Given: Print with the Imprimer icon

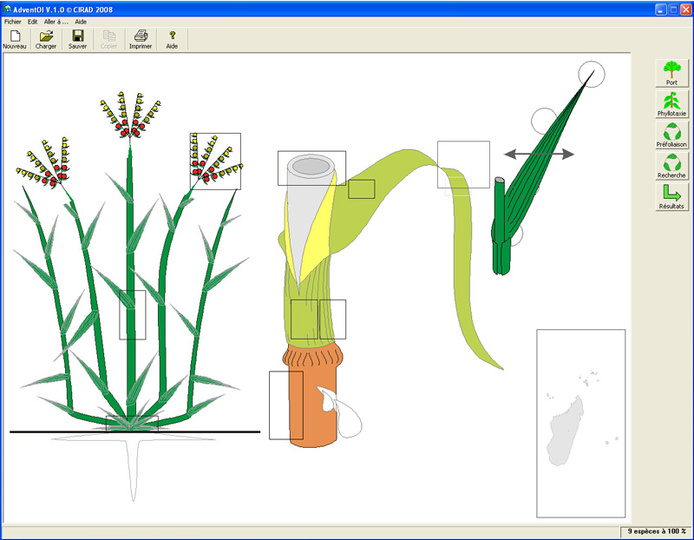Looking at the screenshot, I should tap(140, 39).
